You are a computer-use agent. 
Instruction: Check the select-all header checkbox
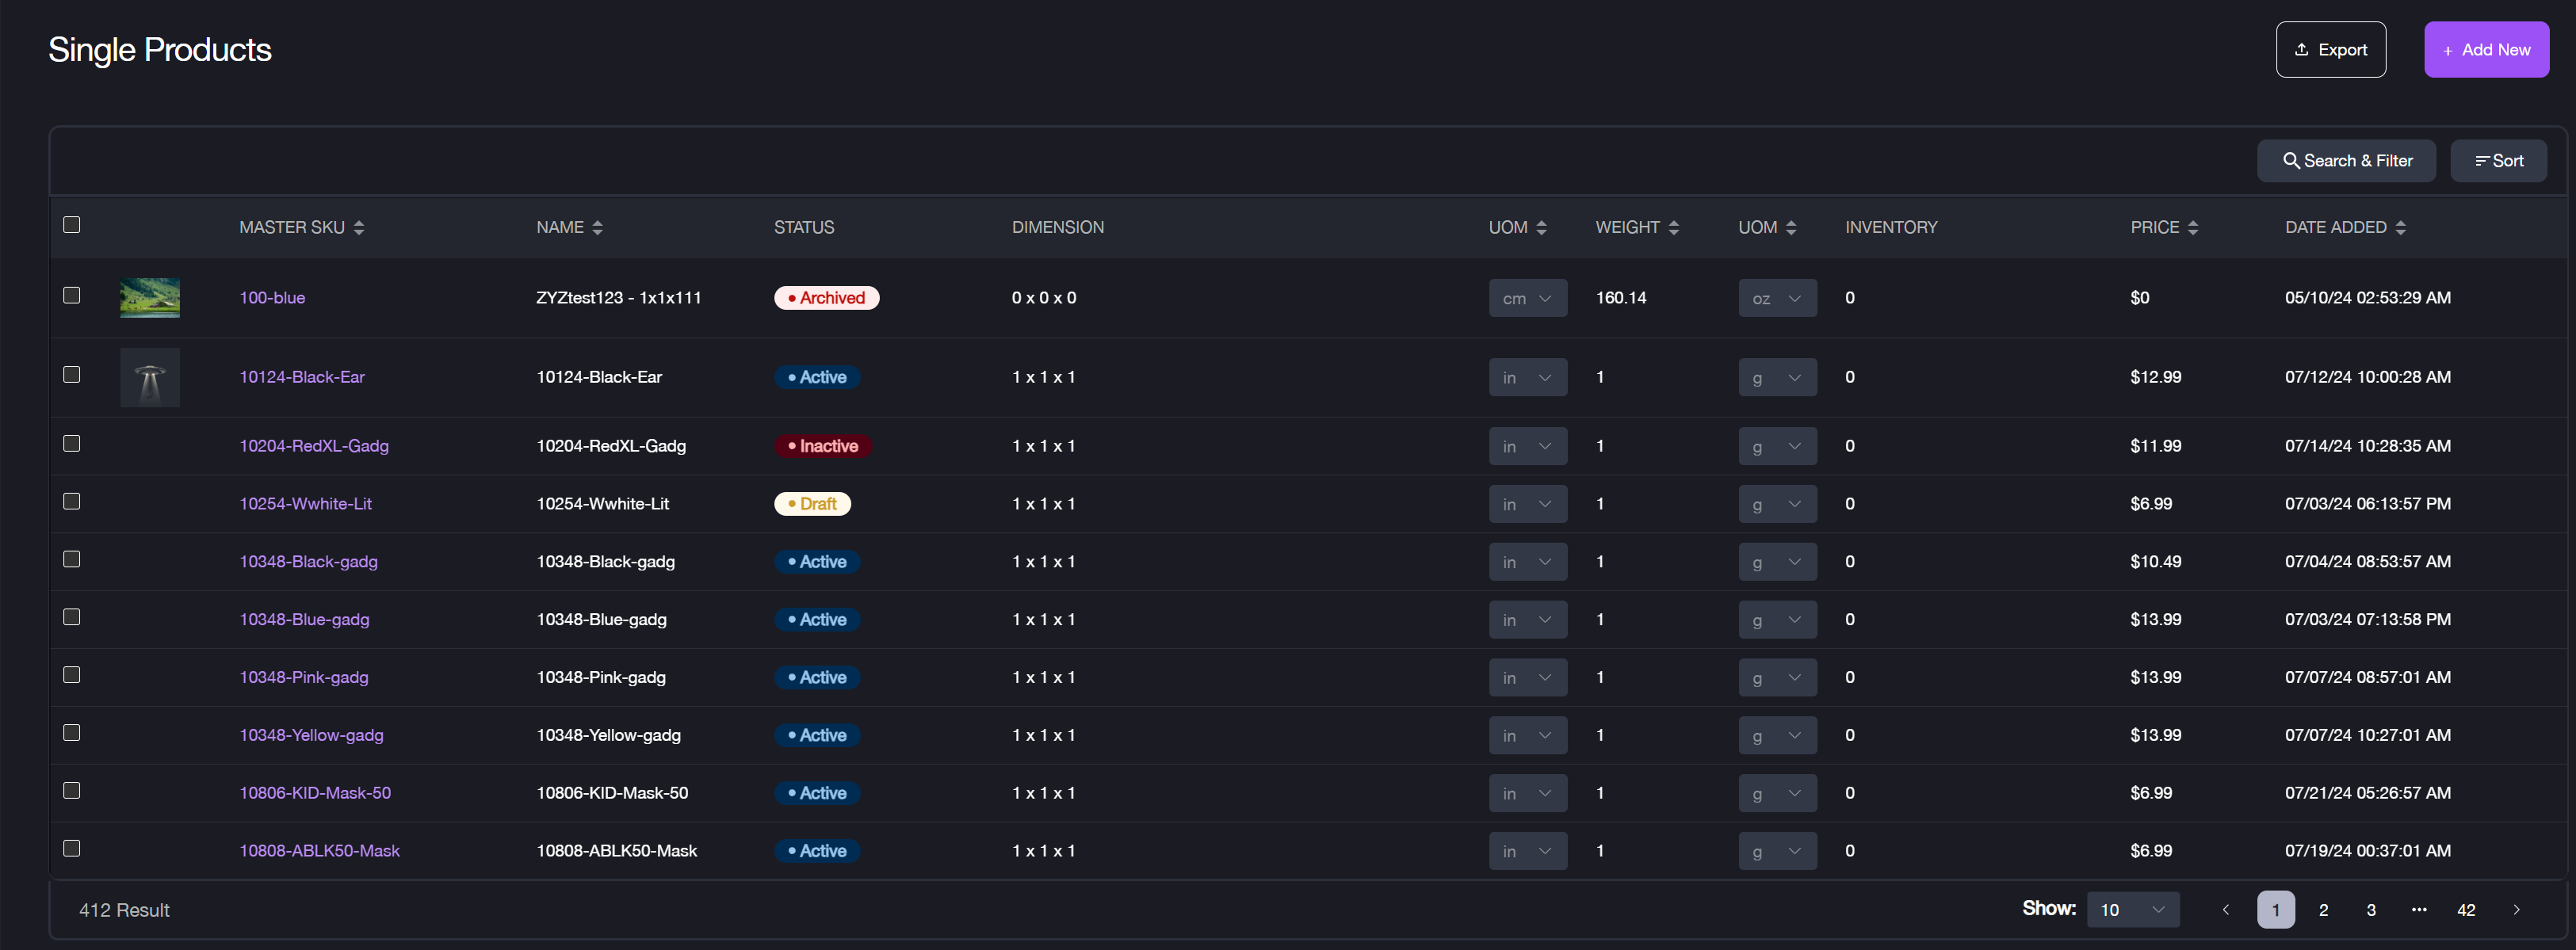point(72,225)
